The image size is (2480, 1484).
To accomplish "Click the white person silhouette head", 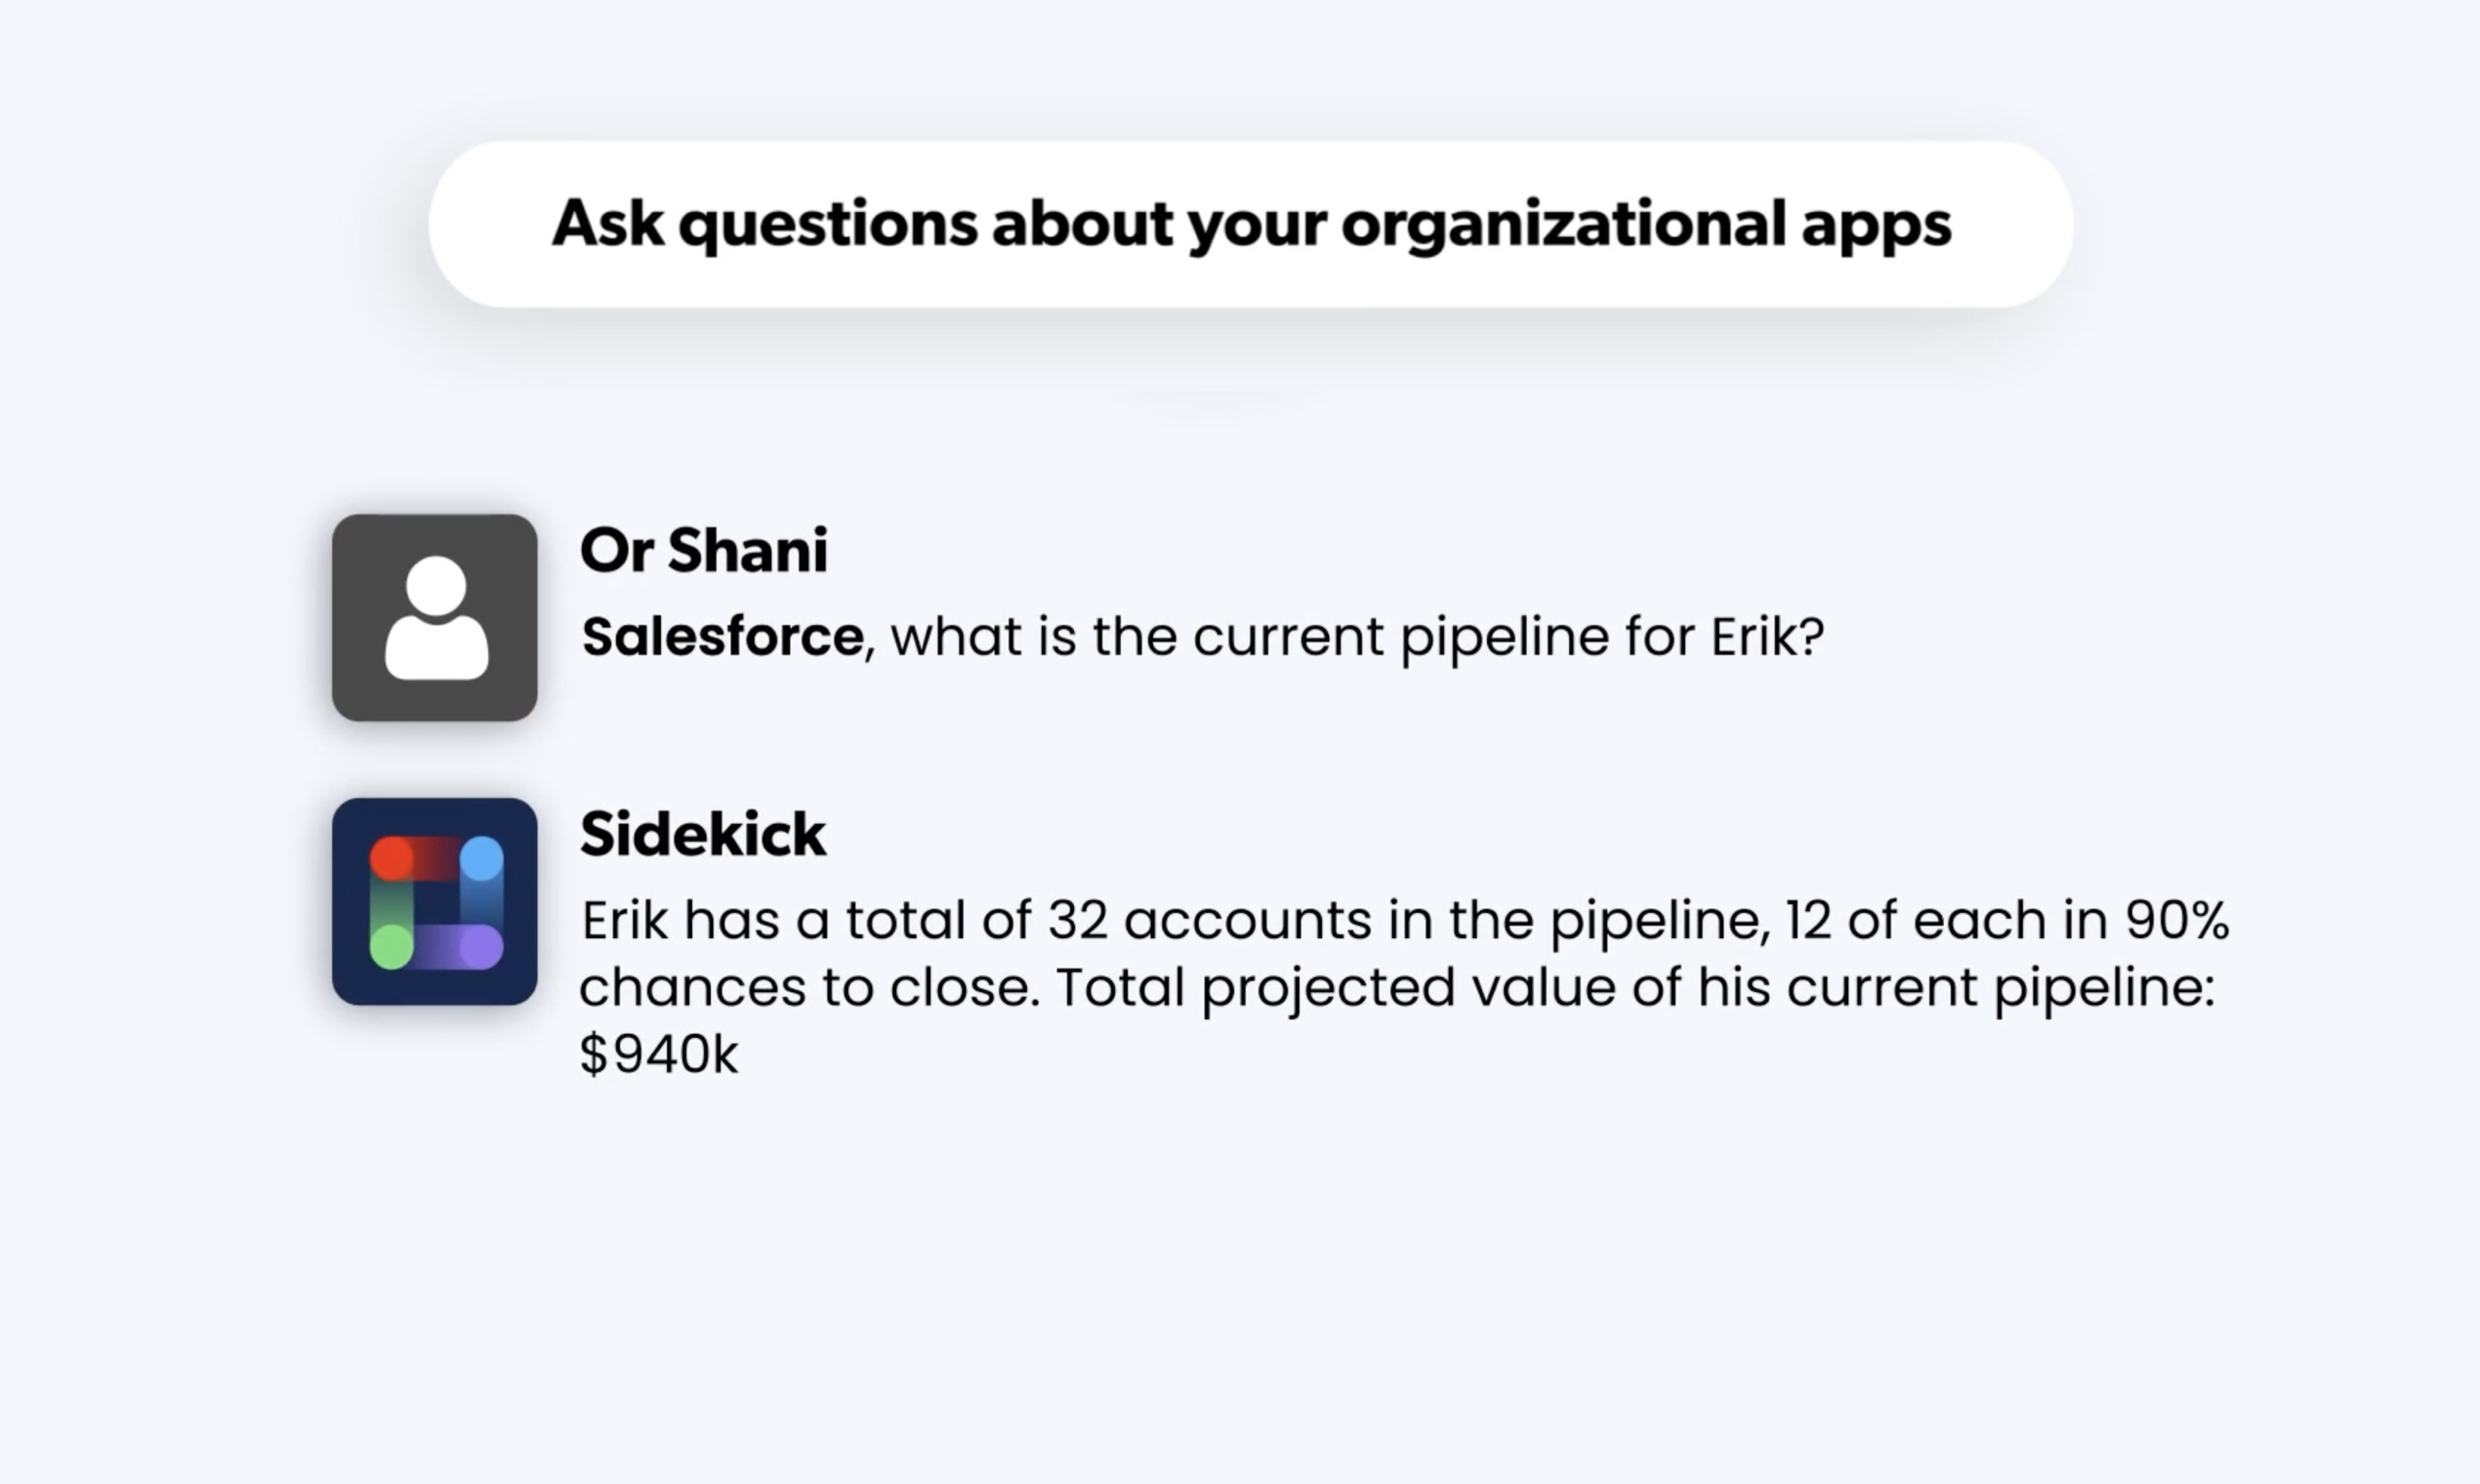I will click(436, 585).
